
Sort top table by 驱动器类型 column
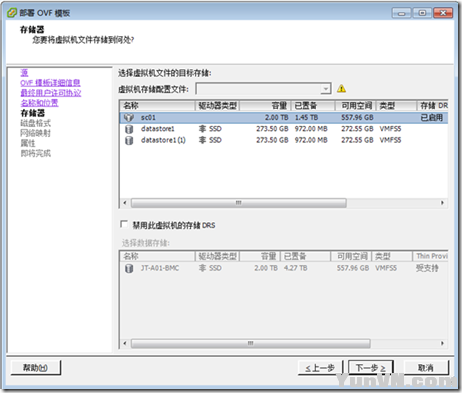point(217,106)
